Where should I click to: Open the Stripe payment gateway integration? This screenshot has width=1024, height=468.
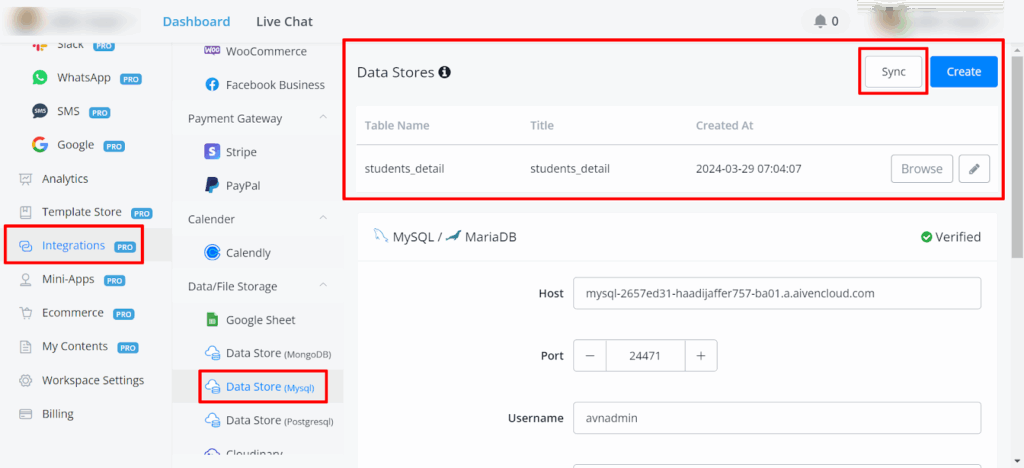241,152
